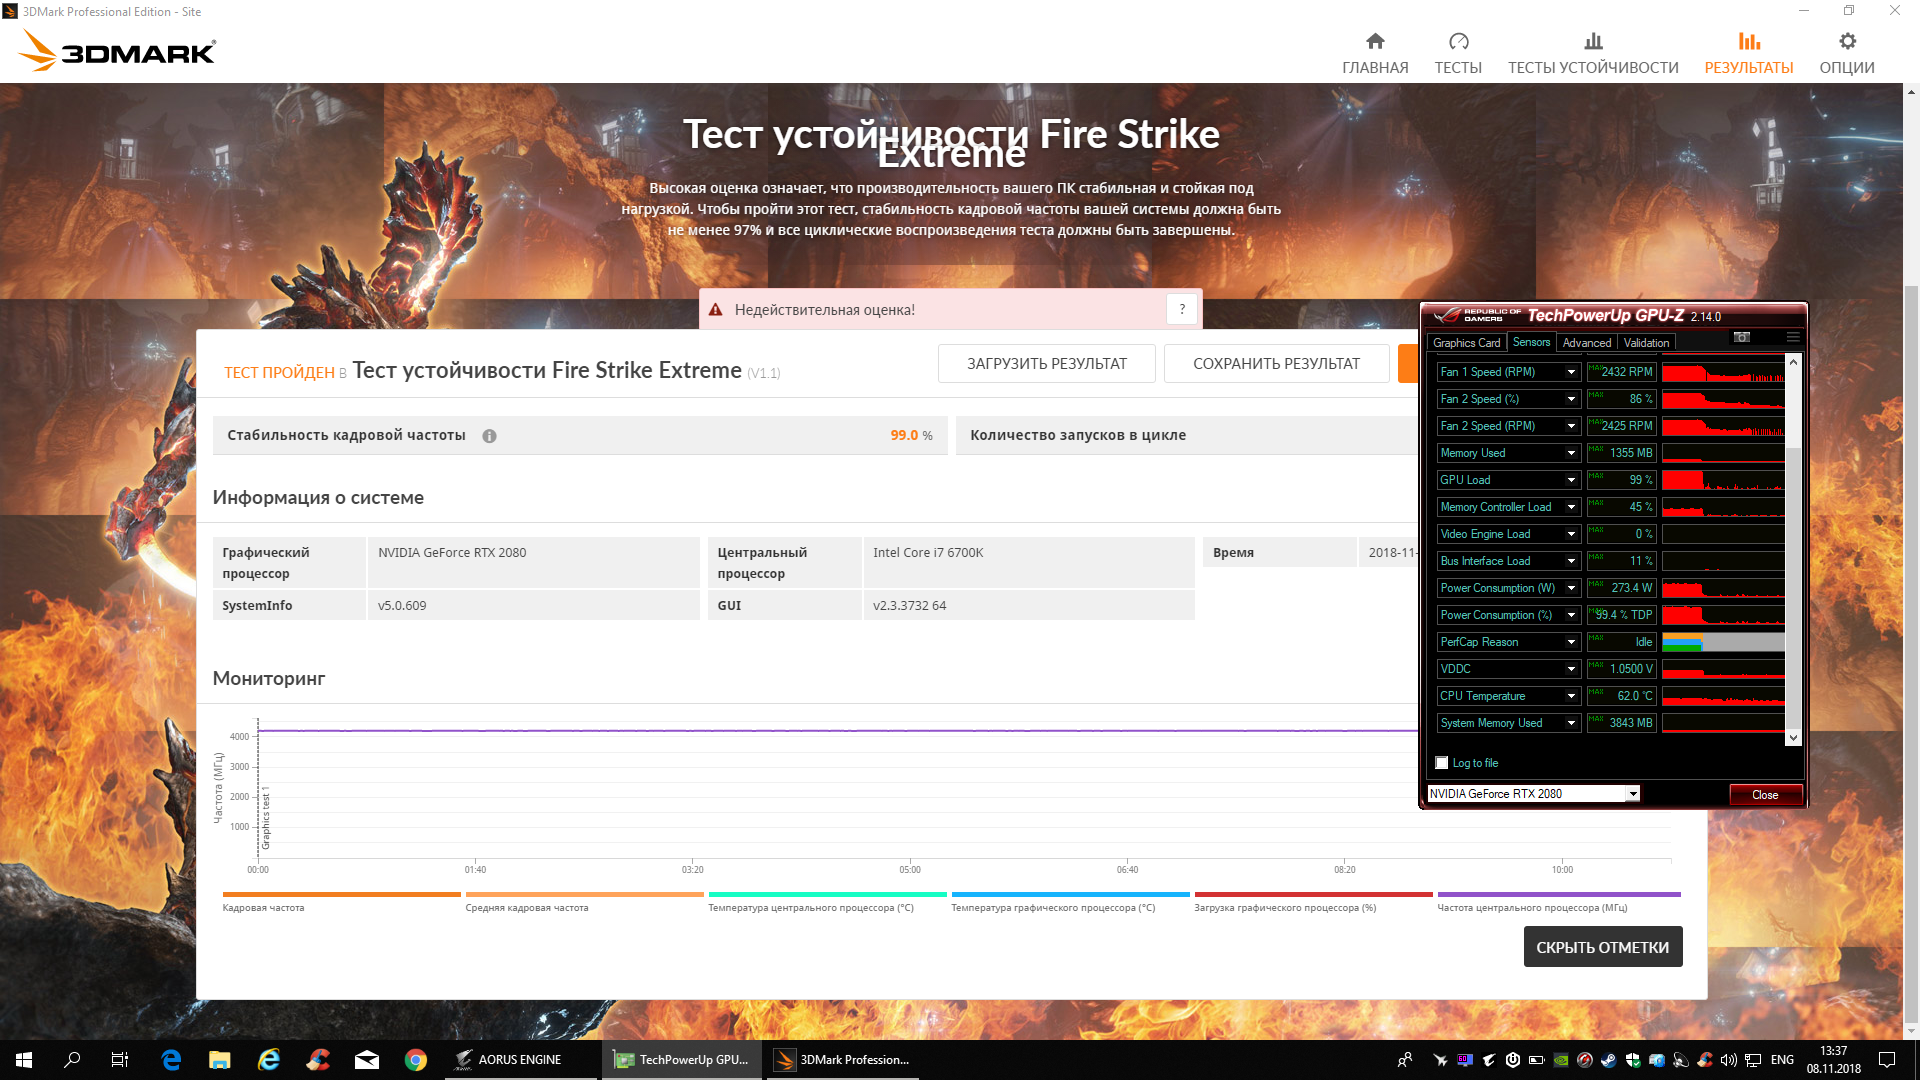Image resolution: width=1920 pixels, height=1080 pixels.
Task: Enable the Log to file checkbox
Action: point(1442,763)
